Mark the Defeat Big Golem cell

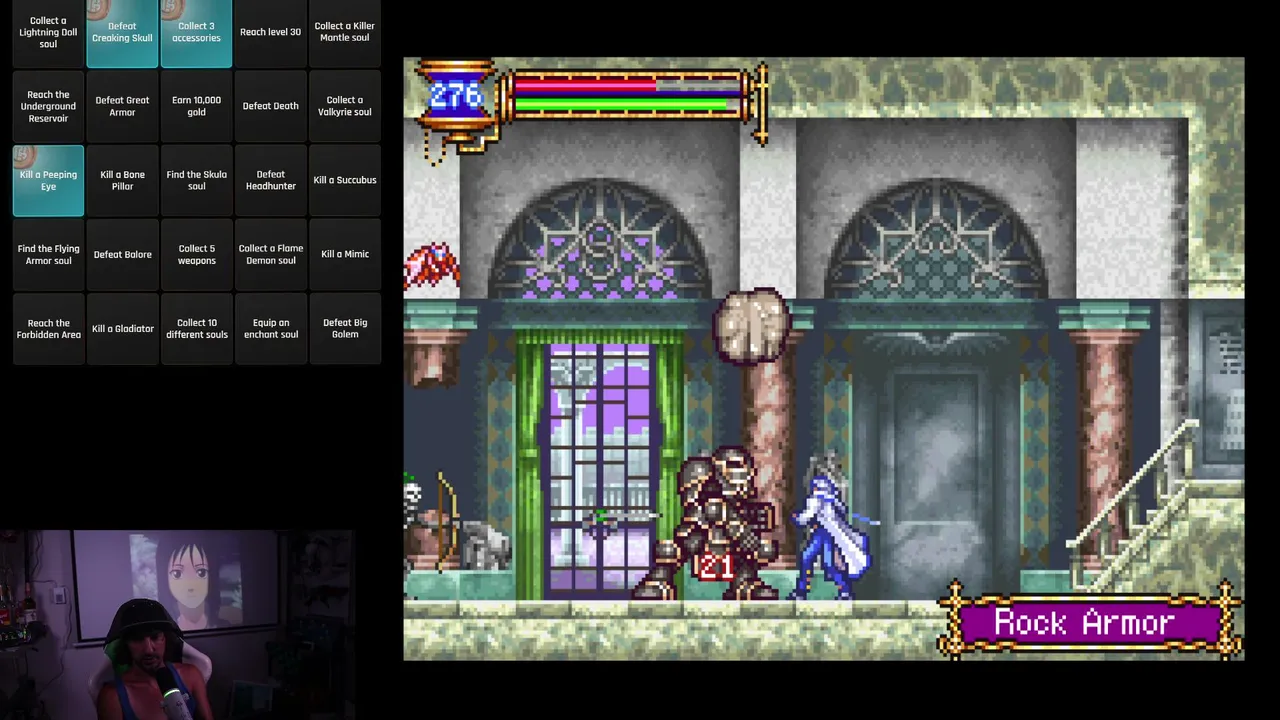344,328
